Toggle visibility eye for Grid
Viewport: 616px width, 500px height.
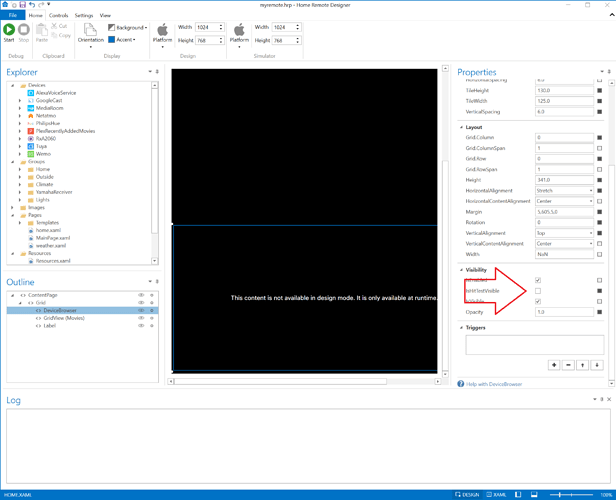coord(141,302)
